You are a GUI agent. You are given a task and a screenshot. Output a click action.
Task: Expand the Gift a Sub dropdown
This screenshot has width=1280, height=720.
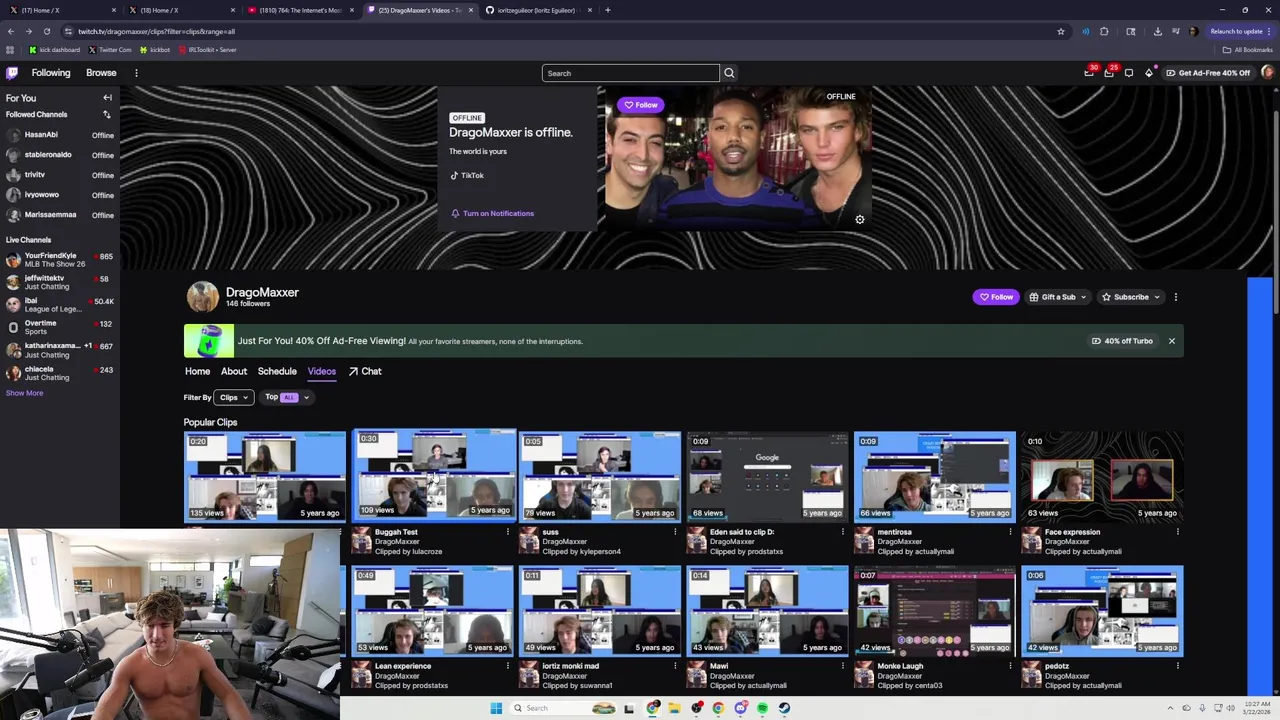point(1057,297)
